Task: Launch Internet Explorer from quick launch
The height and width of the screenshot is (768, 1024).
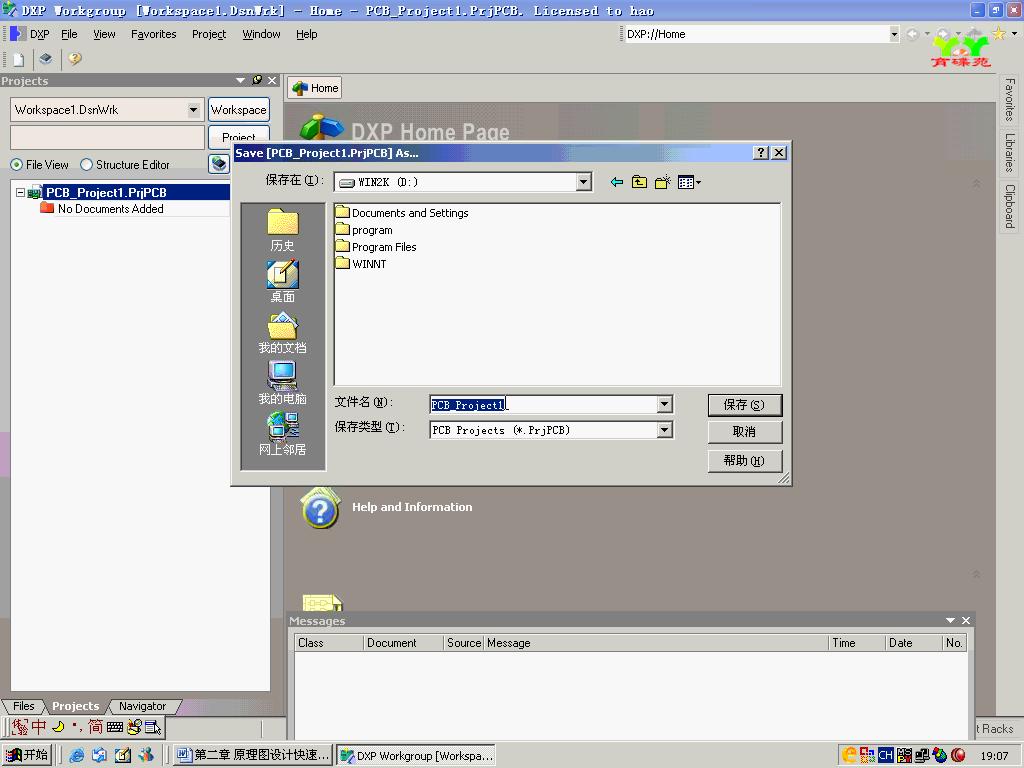Action: click(x=76, y=755)
